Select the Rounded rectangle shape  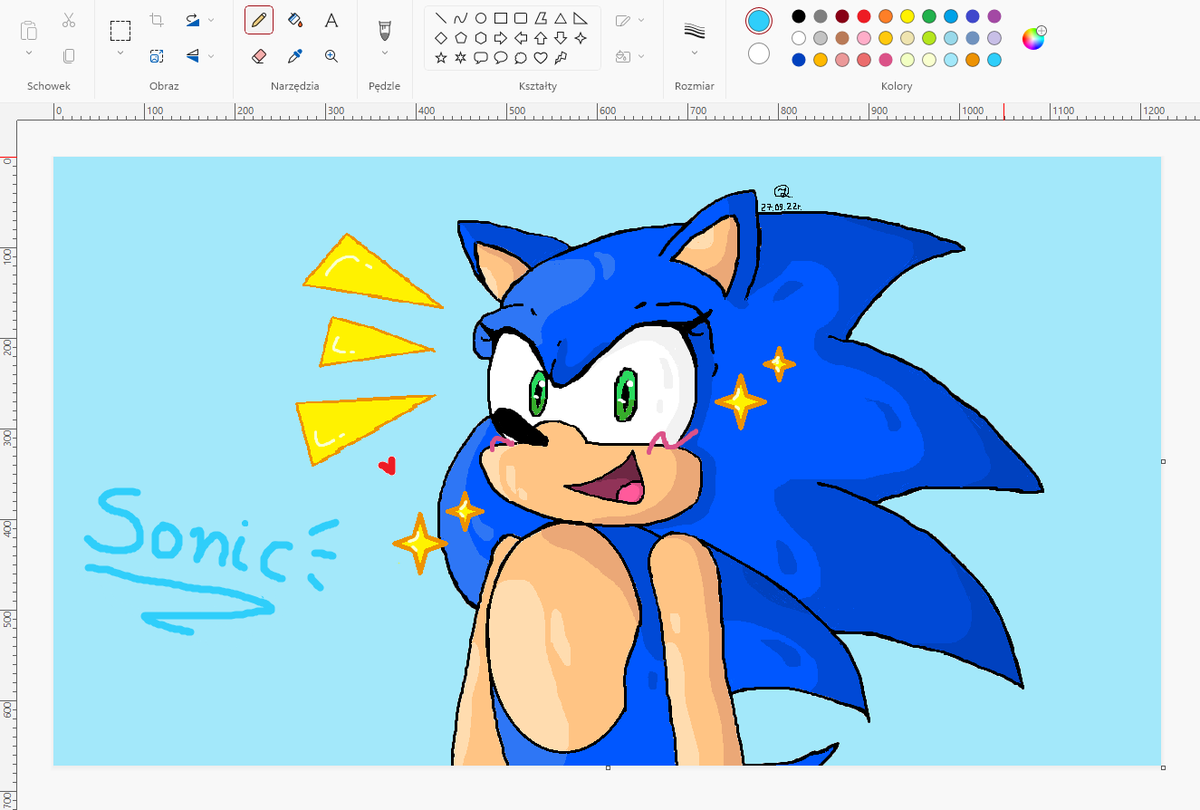[x=521, y=18]
